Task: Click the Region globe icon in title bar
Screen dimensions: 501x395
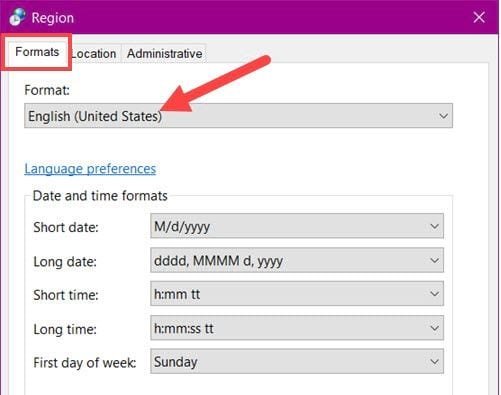Action: coord(17,17)
